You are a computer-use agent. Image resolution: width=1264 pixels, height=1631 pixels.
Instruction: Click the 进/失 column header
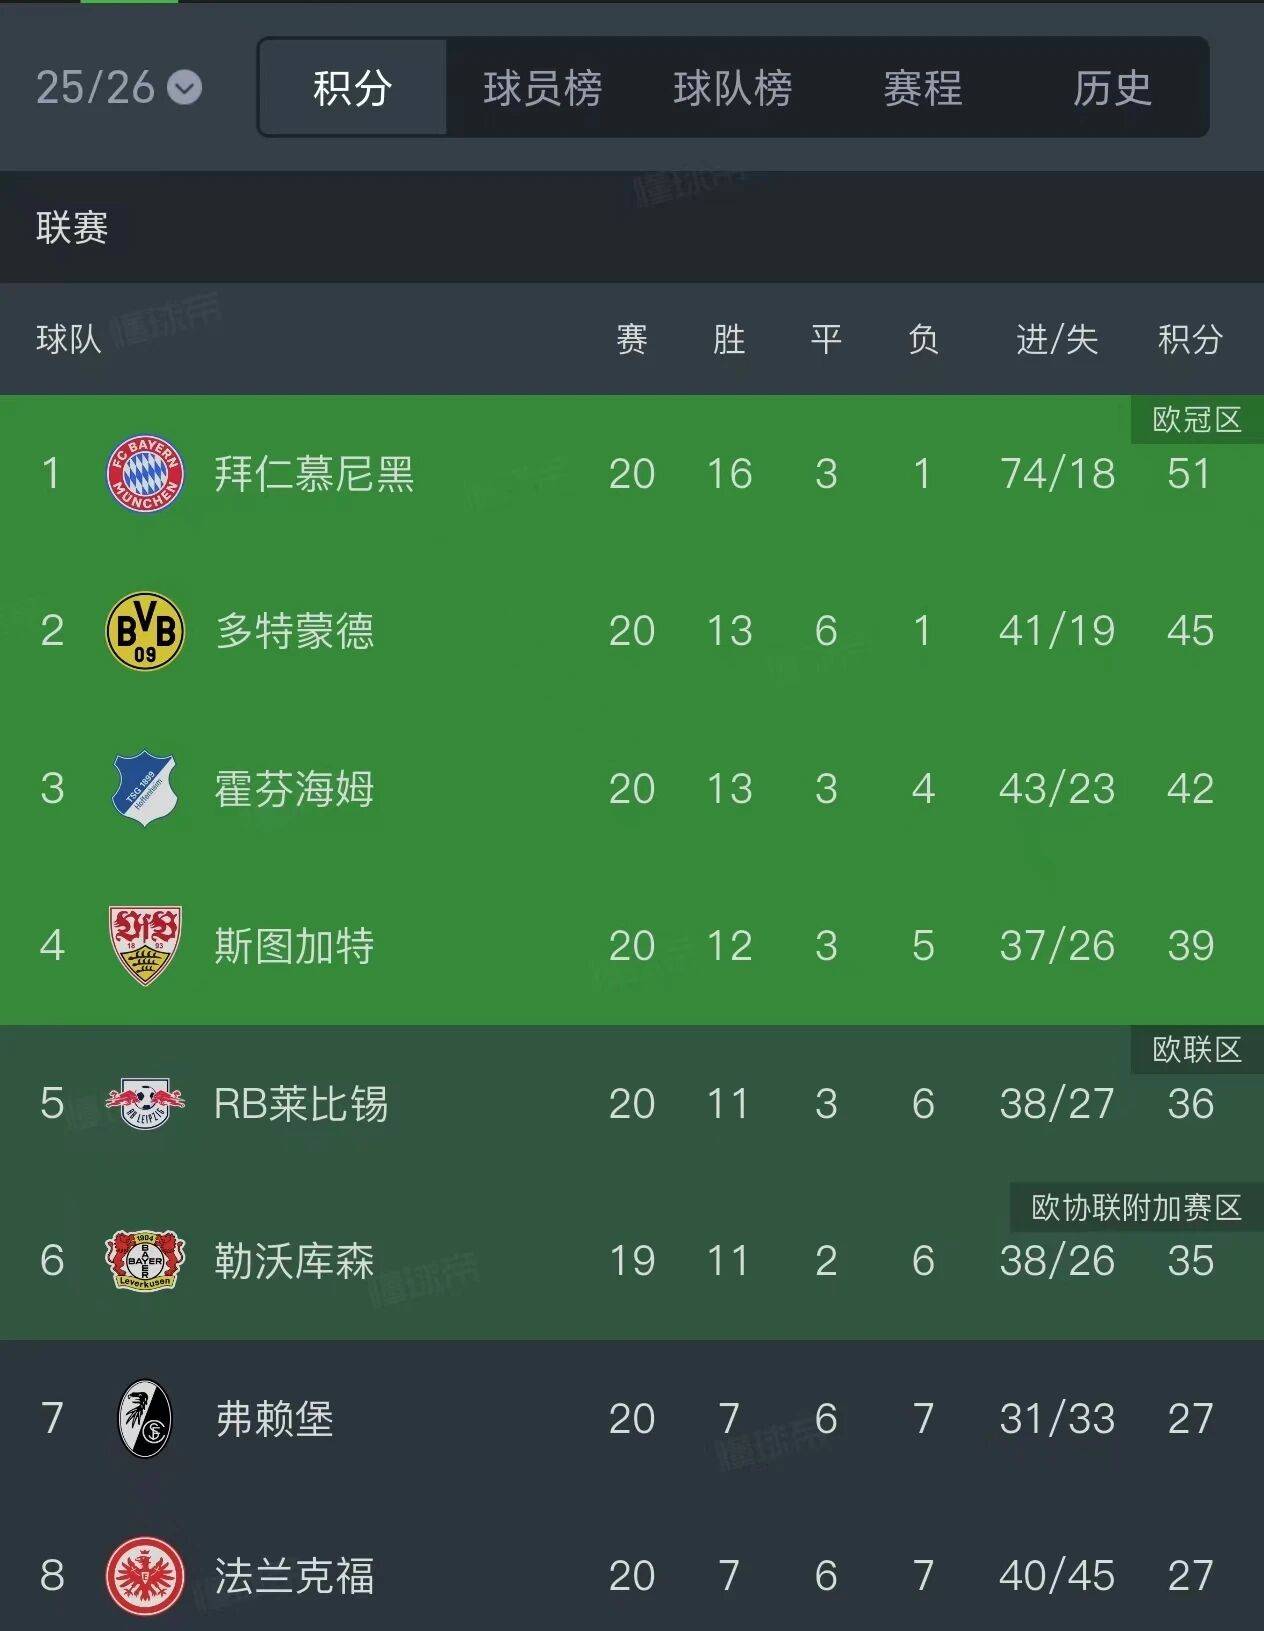(1057, 340)
